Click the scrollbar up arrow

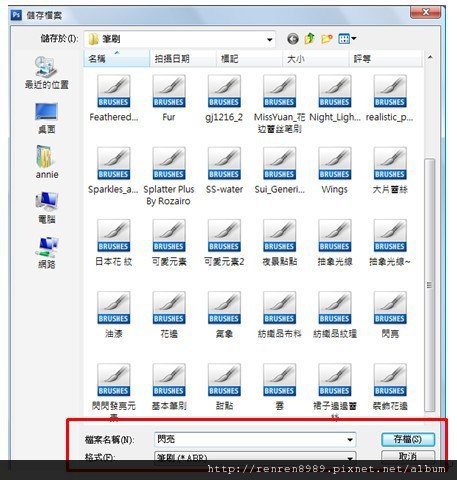pyautogui.click(x=430, y=57)
